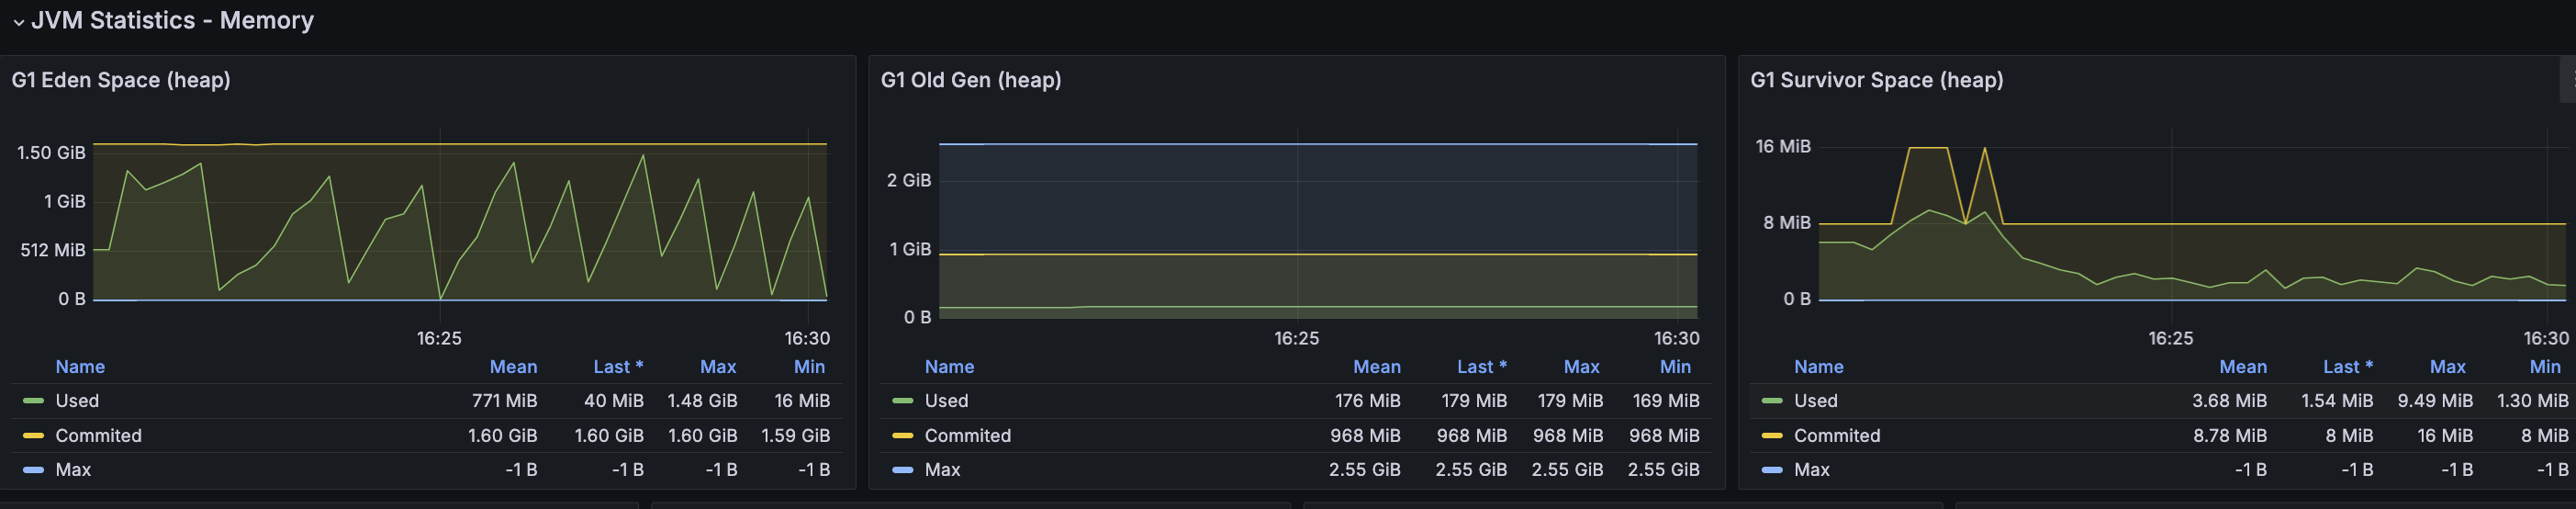Sort Eden Space legend by Mean column
Viewport: 2576px width, 509px height.
coord(513,367)
